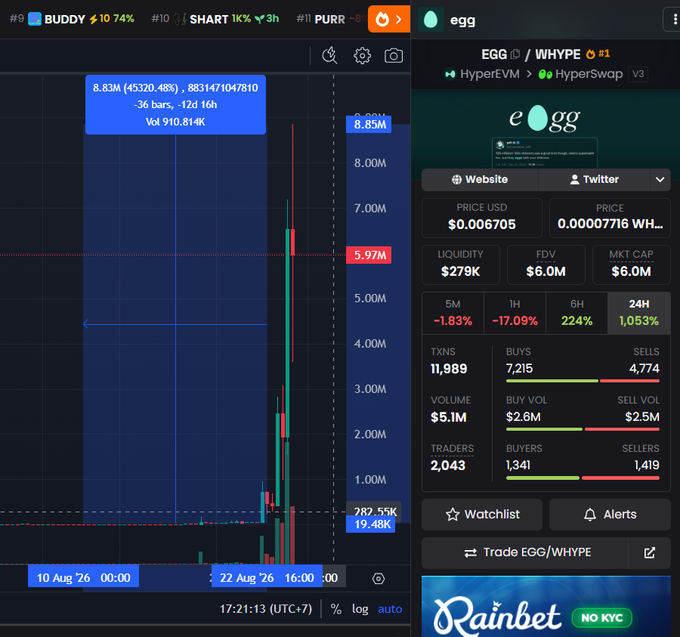Toggle log scale on chart
The height and width of the screenshot is (637, 680).
click(360, 609)
